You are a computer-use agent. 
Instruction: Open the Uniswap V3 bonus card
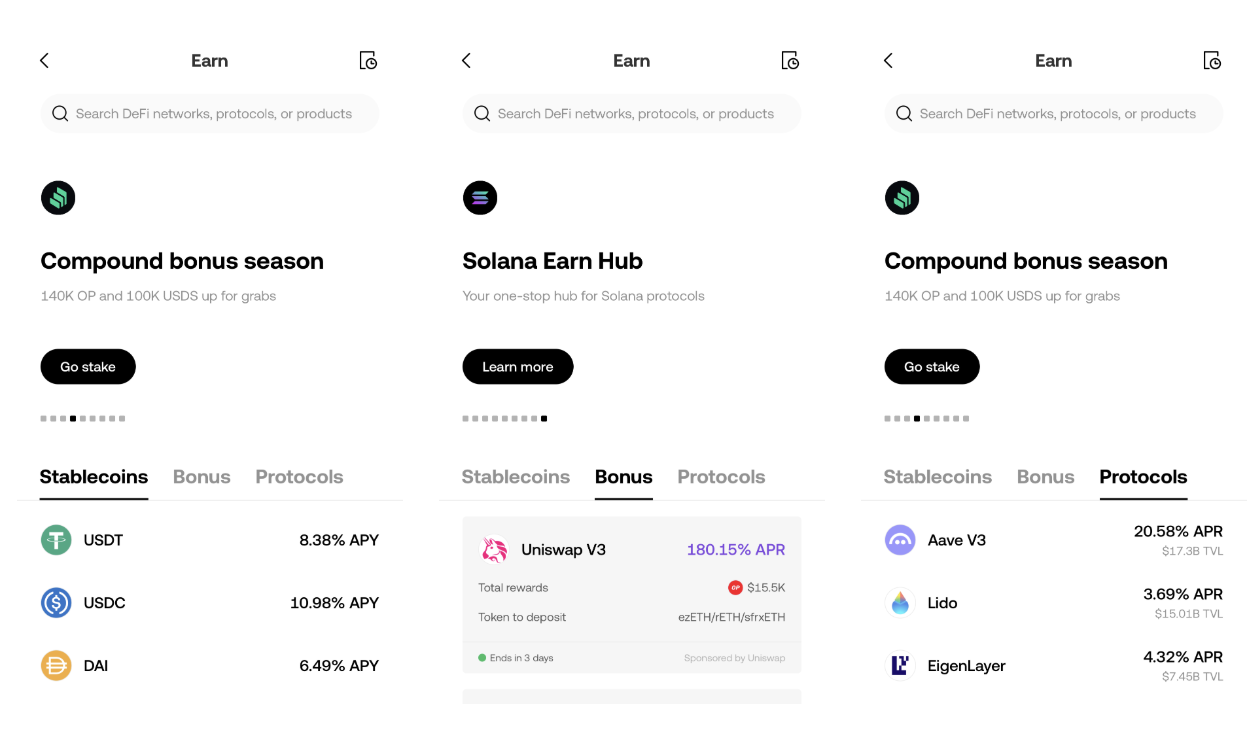tap(631, 595)
